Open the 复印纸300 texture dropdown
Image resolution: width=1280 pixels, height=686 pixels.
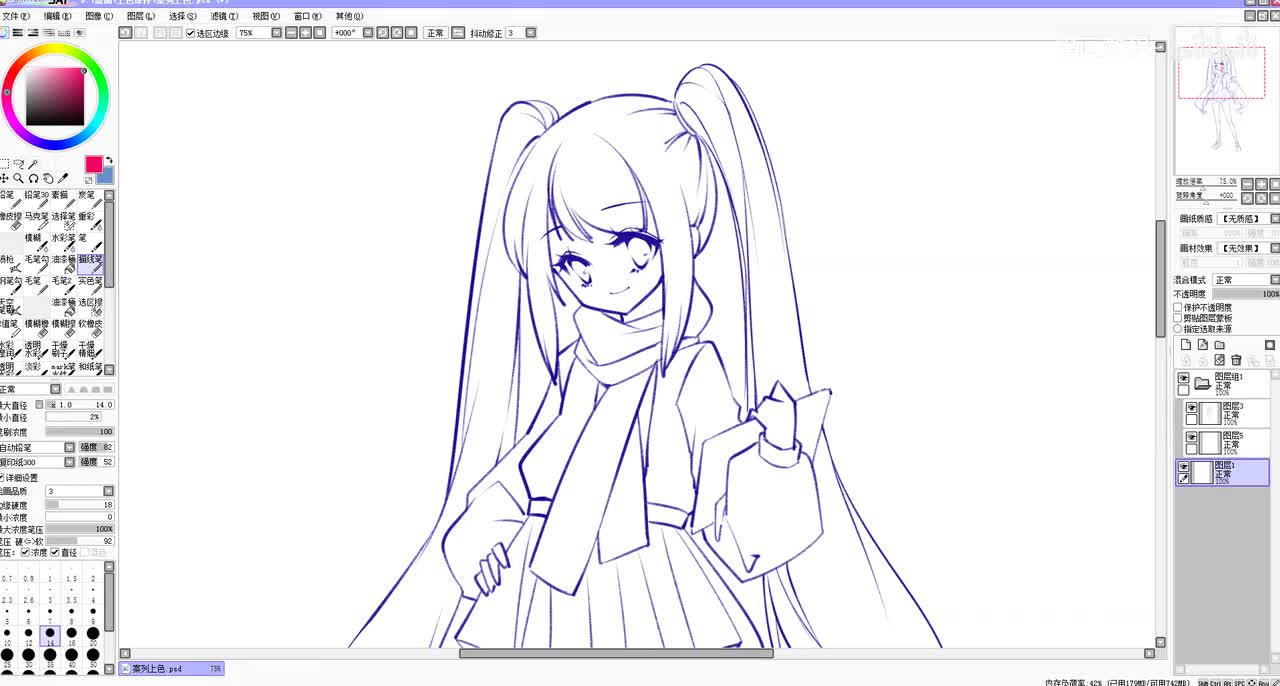[x=69, y=462]
